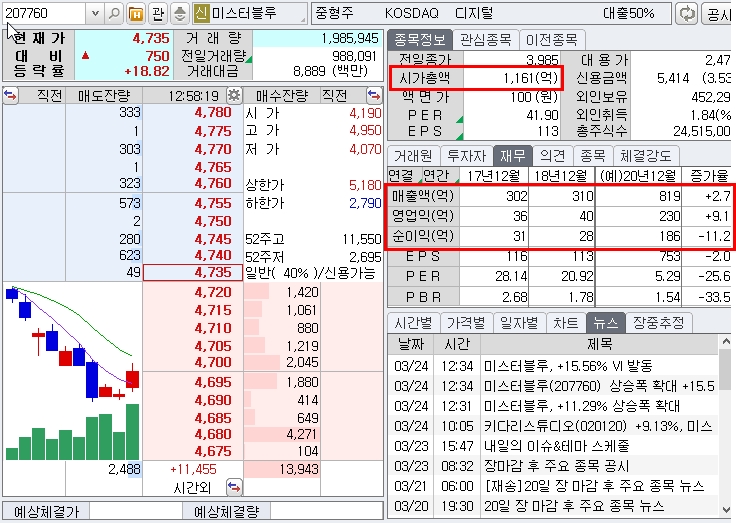Click the (예)20년12월 column header
This screenshot has width=736, height=523.
(638, 176)
